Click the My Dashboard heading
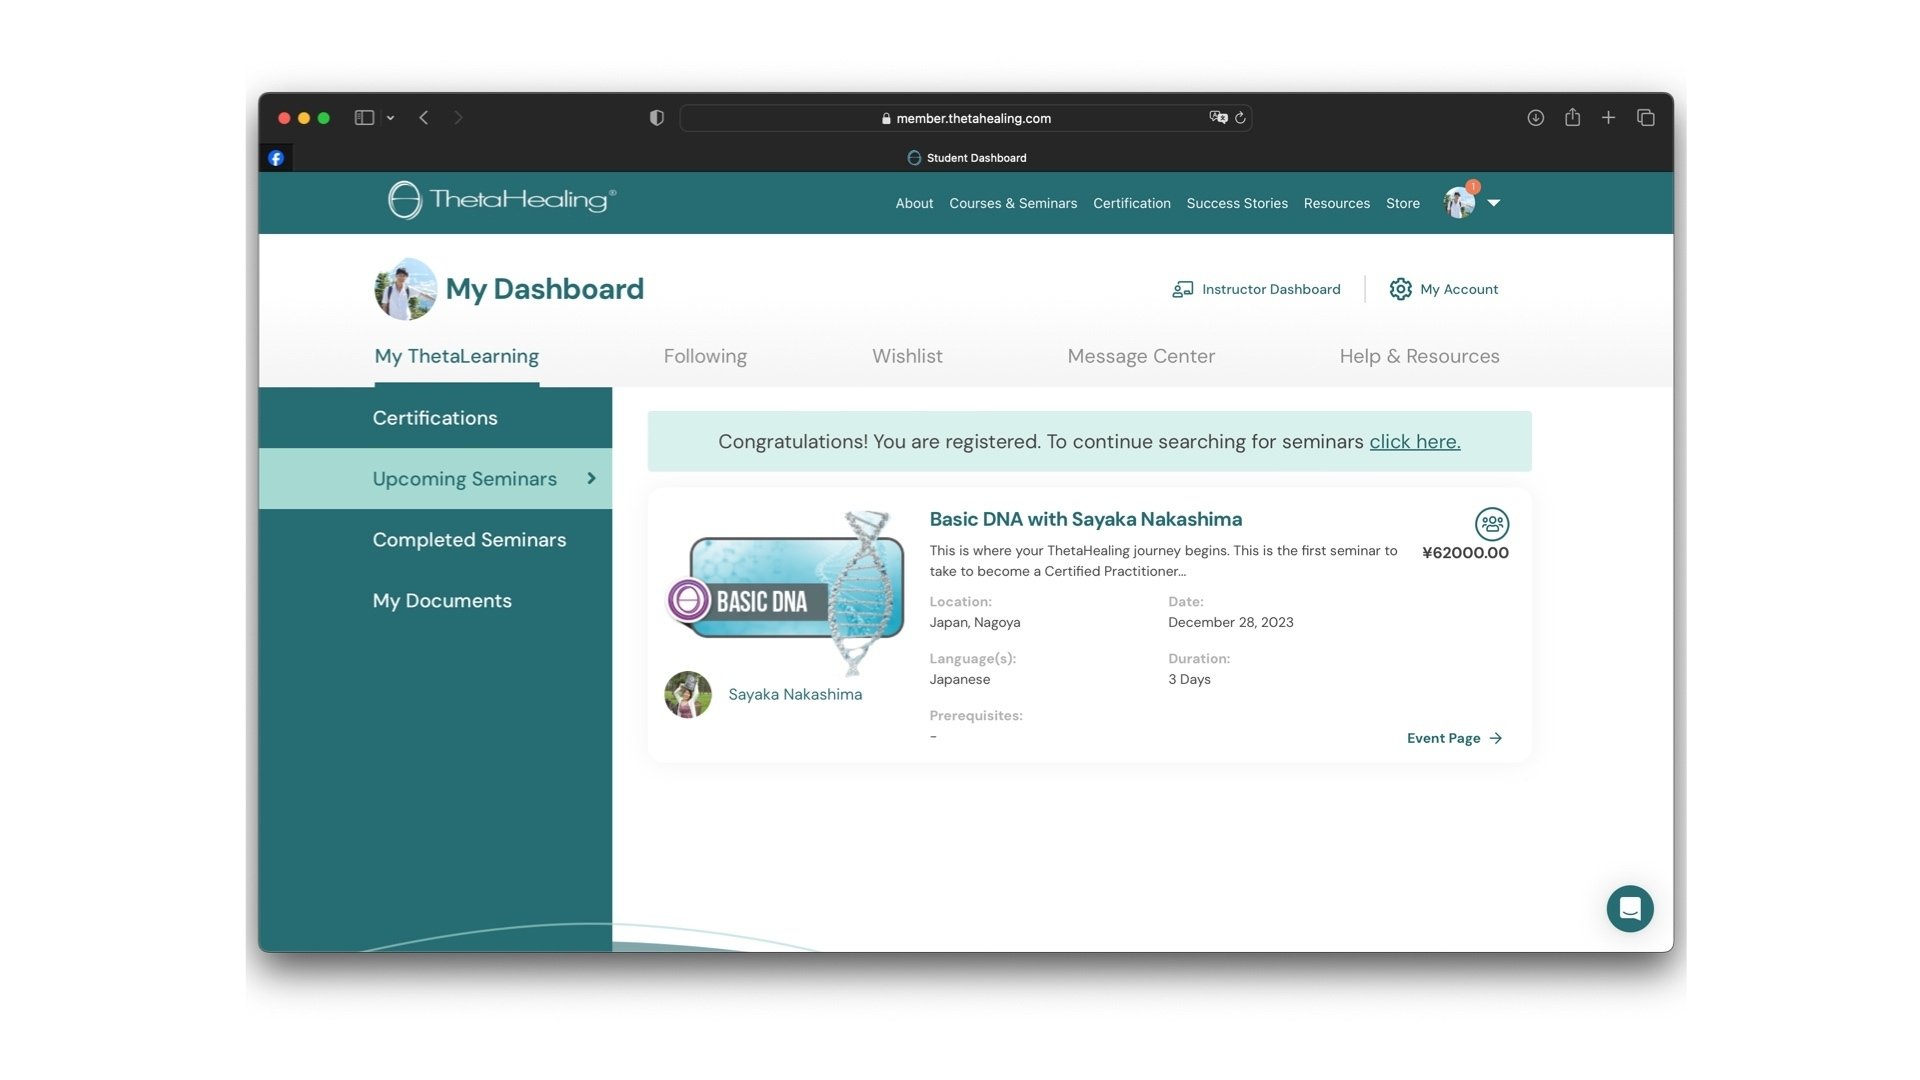Viewport: 1920px width, 1080px height. 544,289
